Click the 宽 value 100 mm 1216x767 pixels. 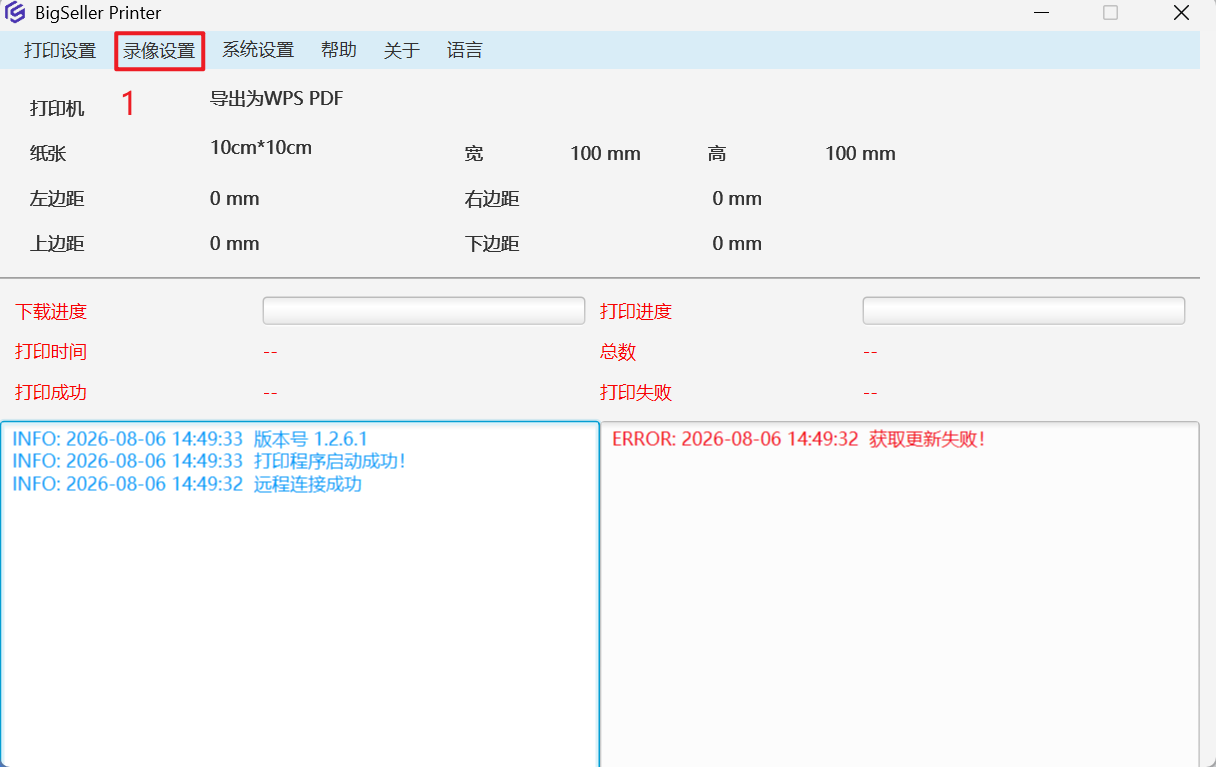(605, 154)
